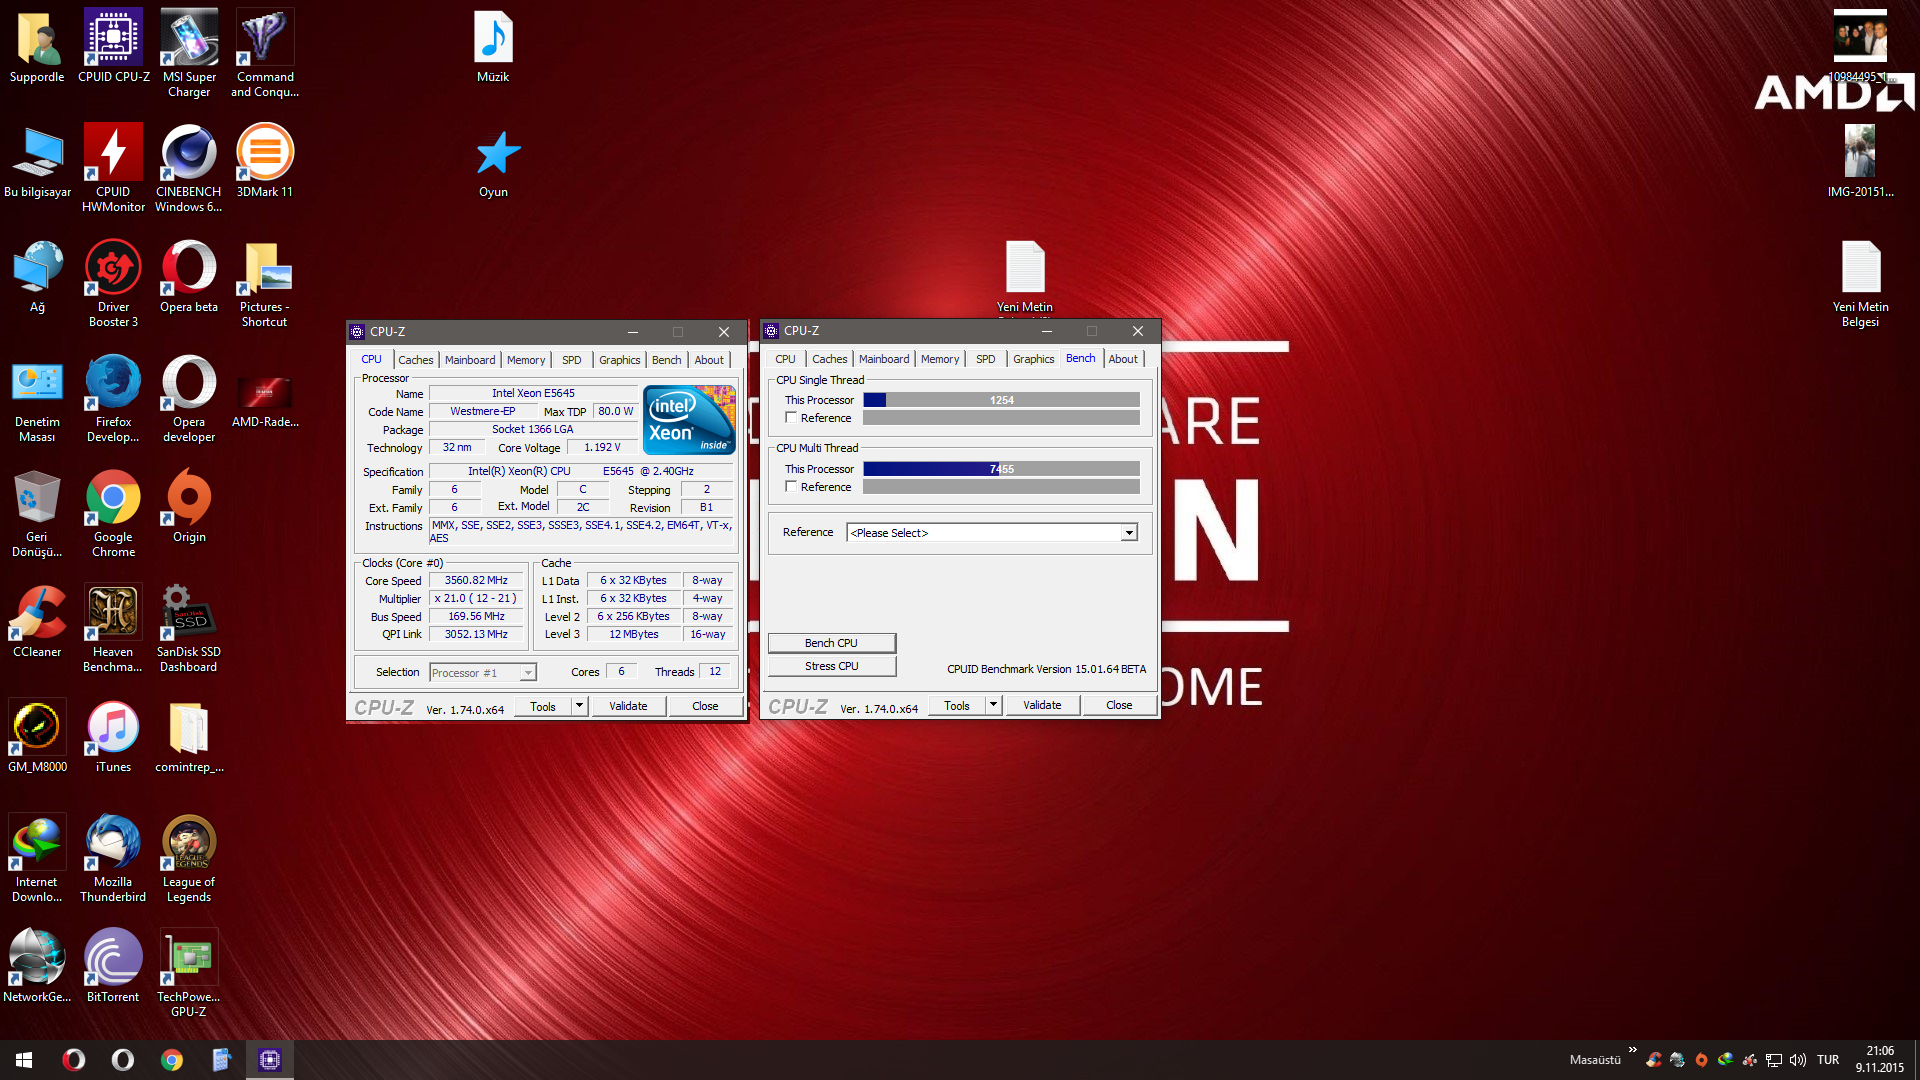Viewport: 1920px width, 1080px height.
Task: Open Chrome from the taskbar
Action: (172, 1060)
